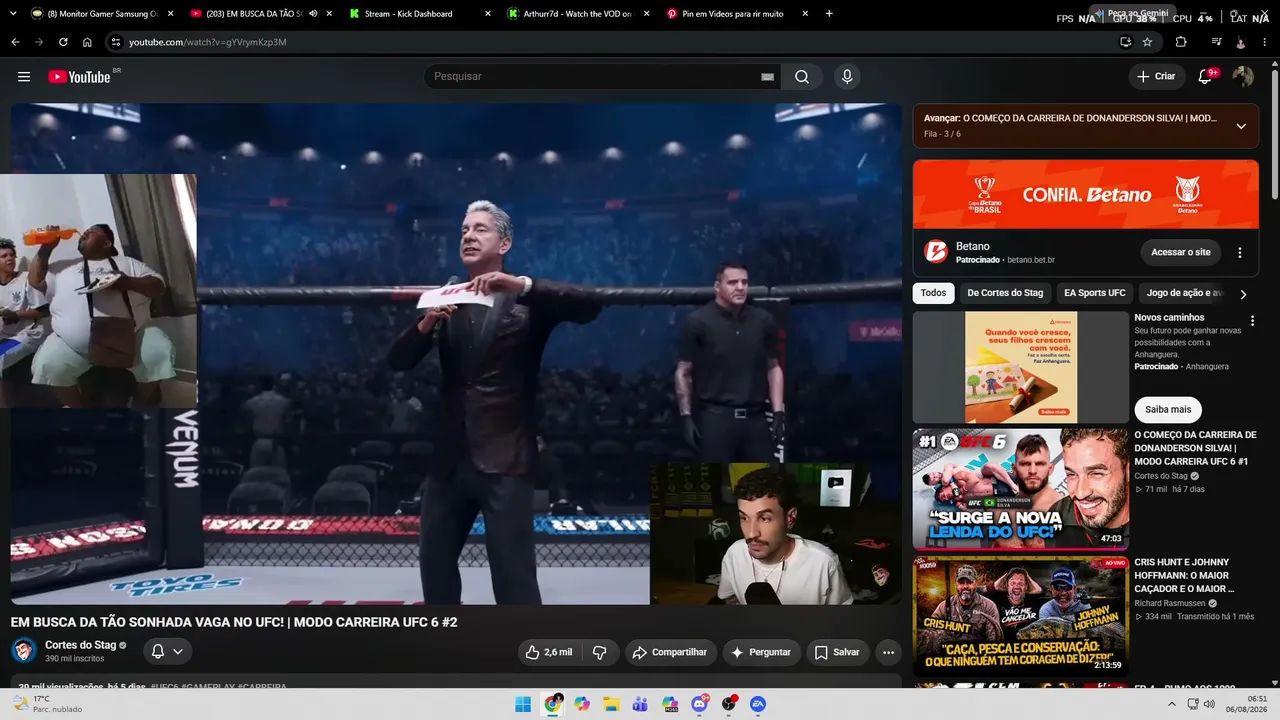
Task: Select the Todos filter chip
Action: [933, 293]
